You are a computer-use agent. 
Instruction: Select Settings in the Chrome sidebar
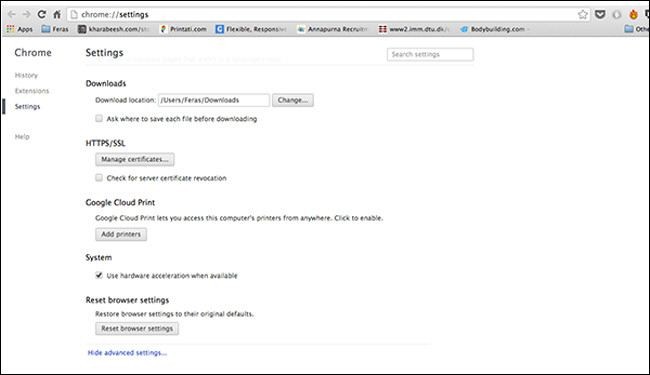27,106
